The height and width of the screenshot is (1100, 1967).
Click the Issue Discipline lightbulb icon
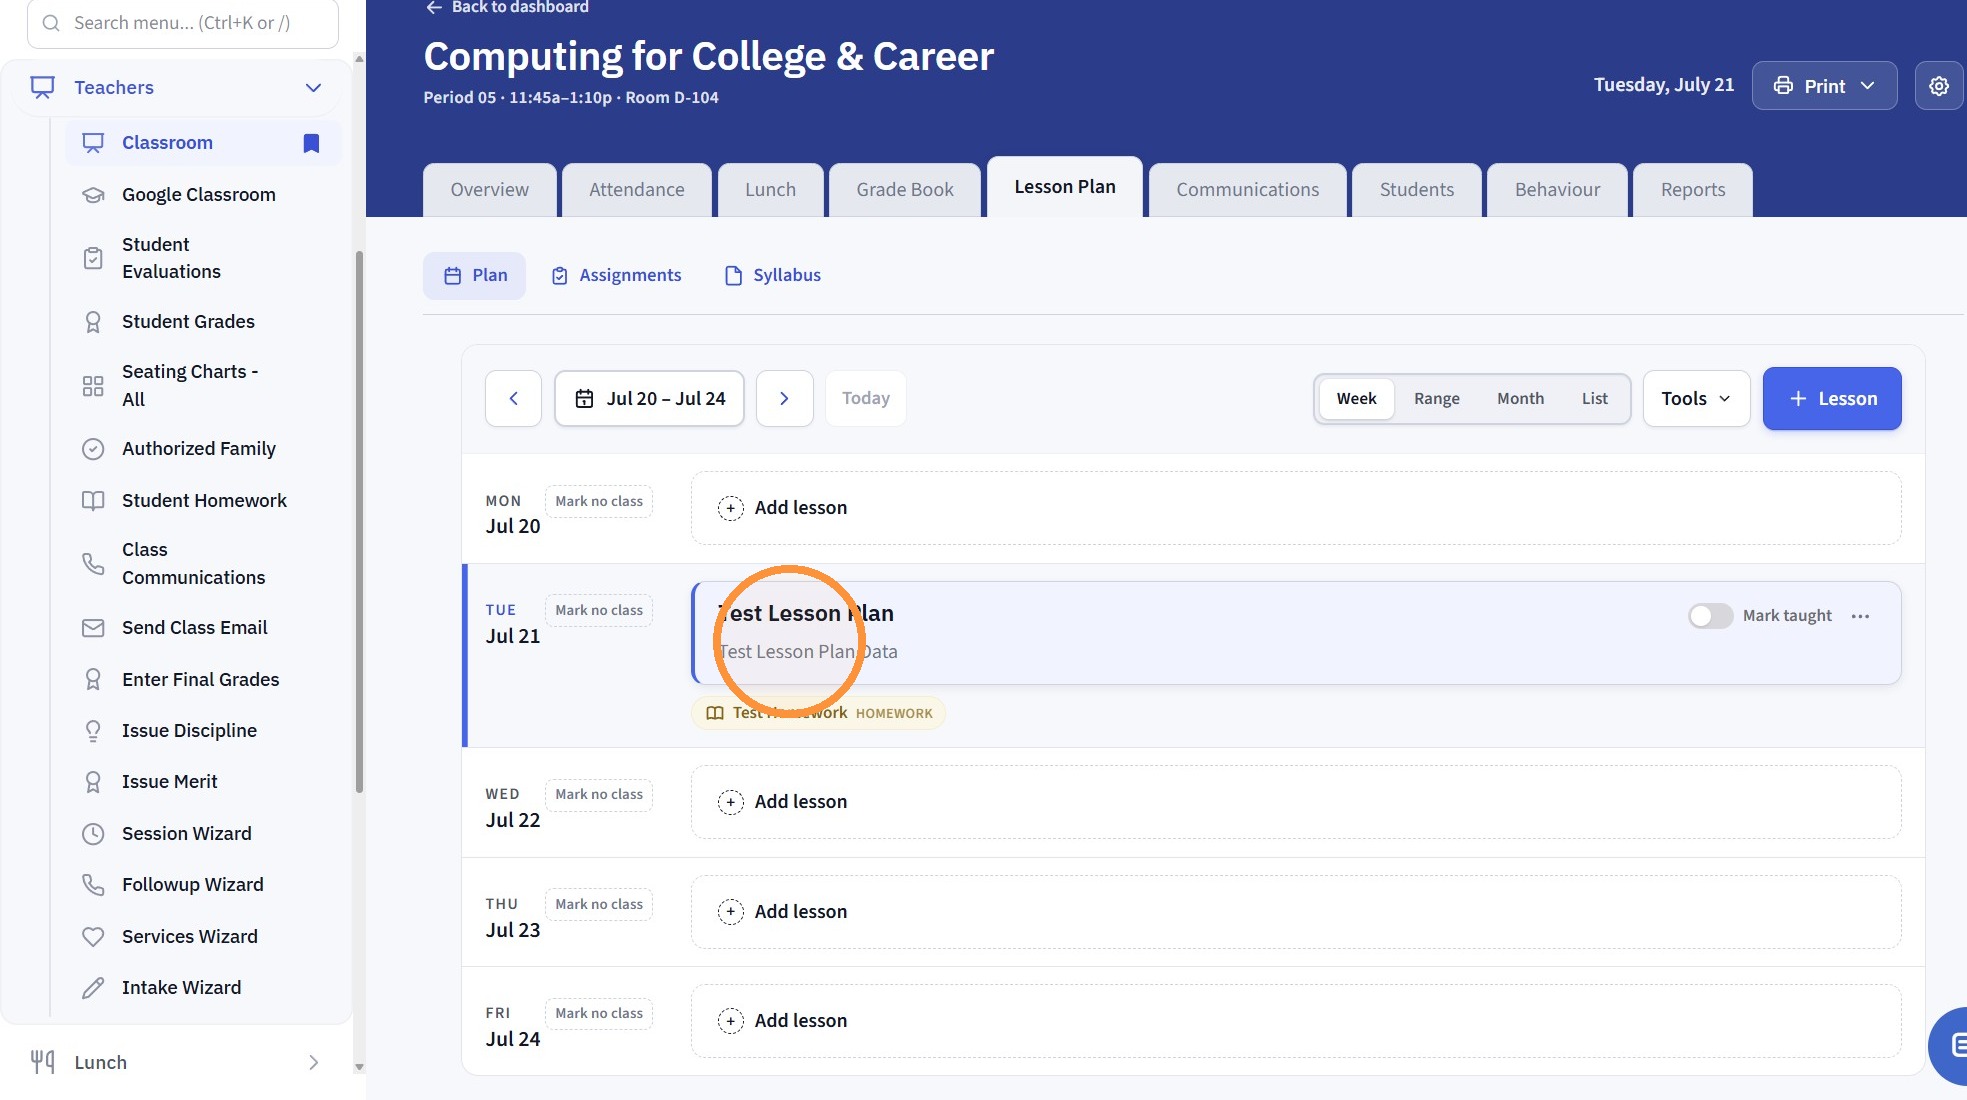[x=93, y=731]
